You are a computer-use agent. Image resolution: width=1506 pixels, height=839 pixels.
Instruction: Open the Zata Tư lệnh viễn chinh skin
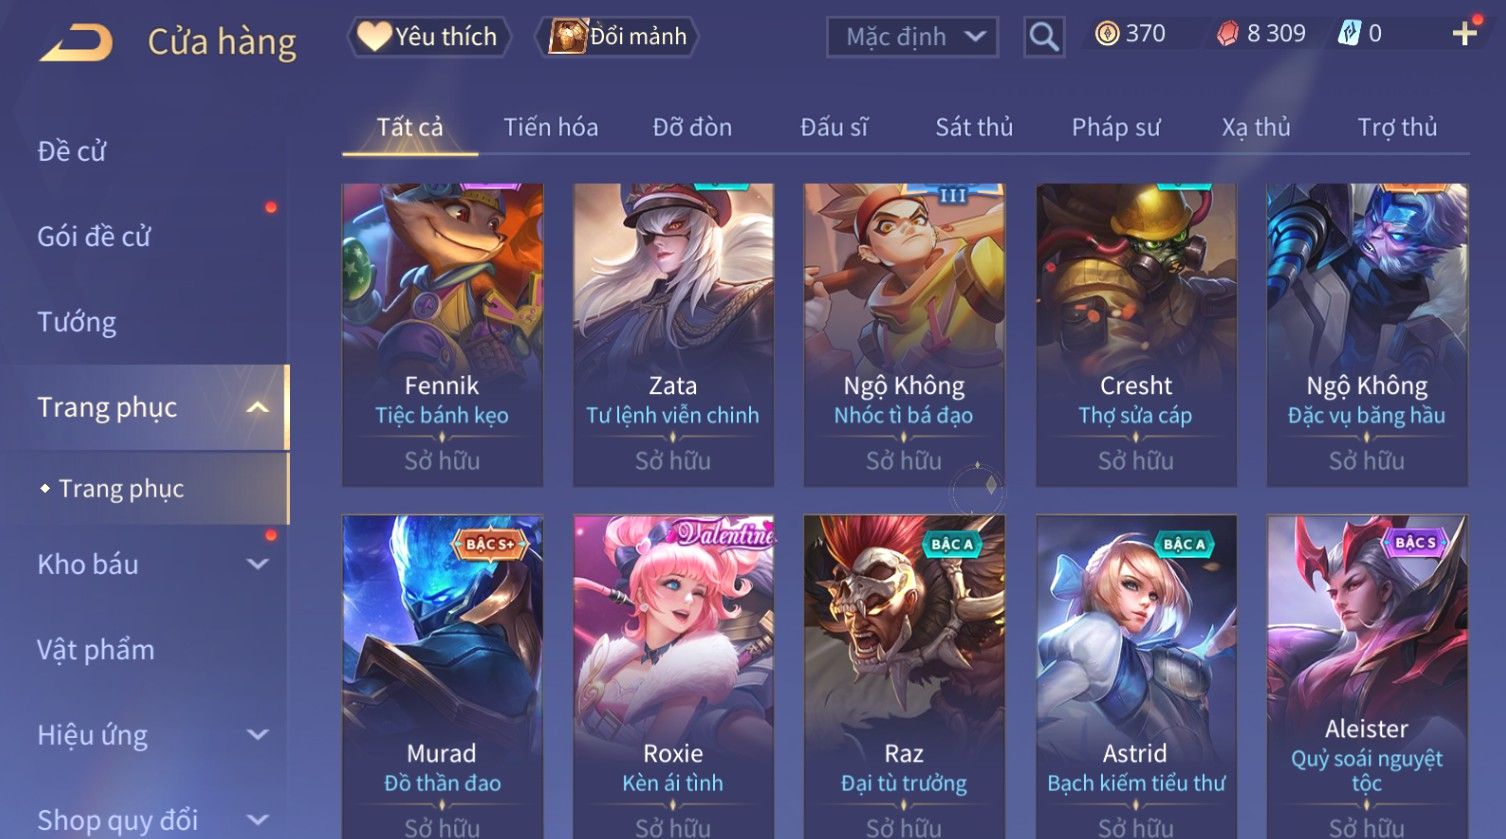click(x=673, y=335)
